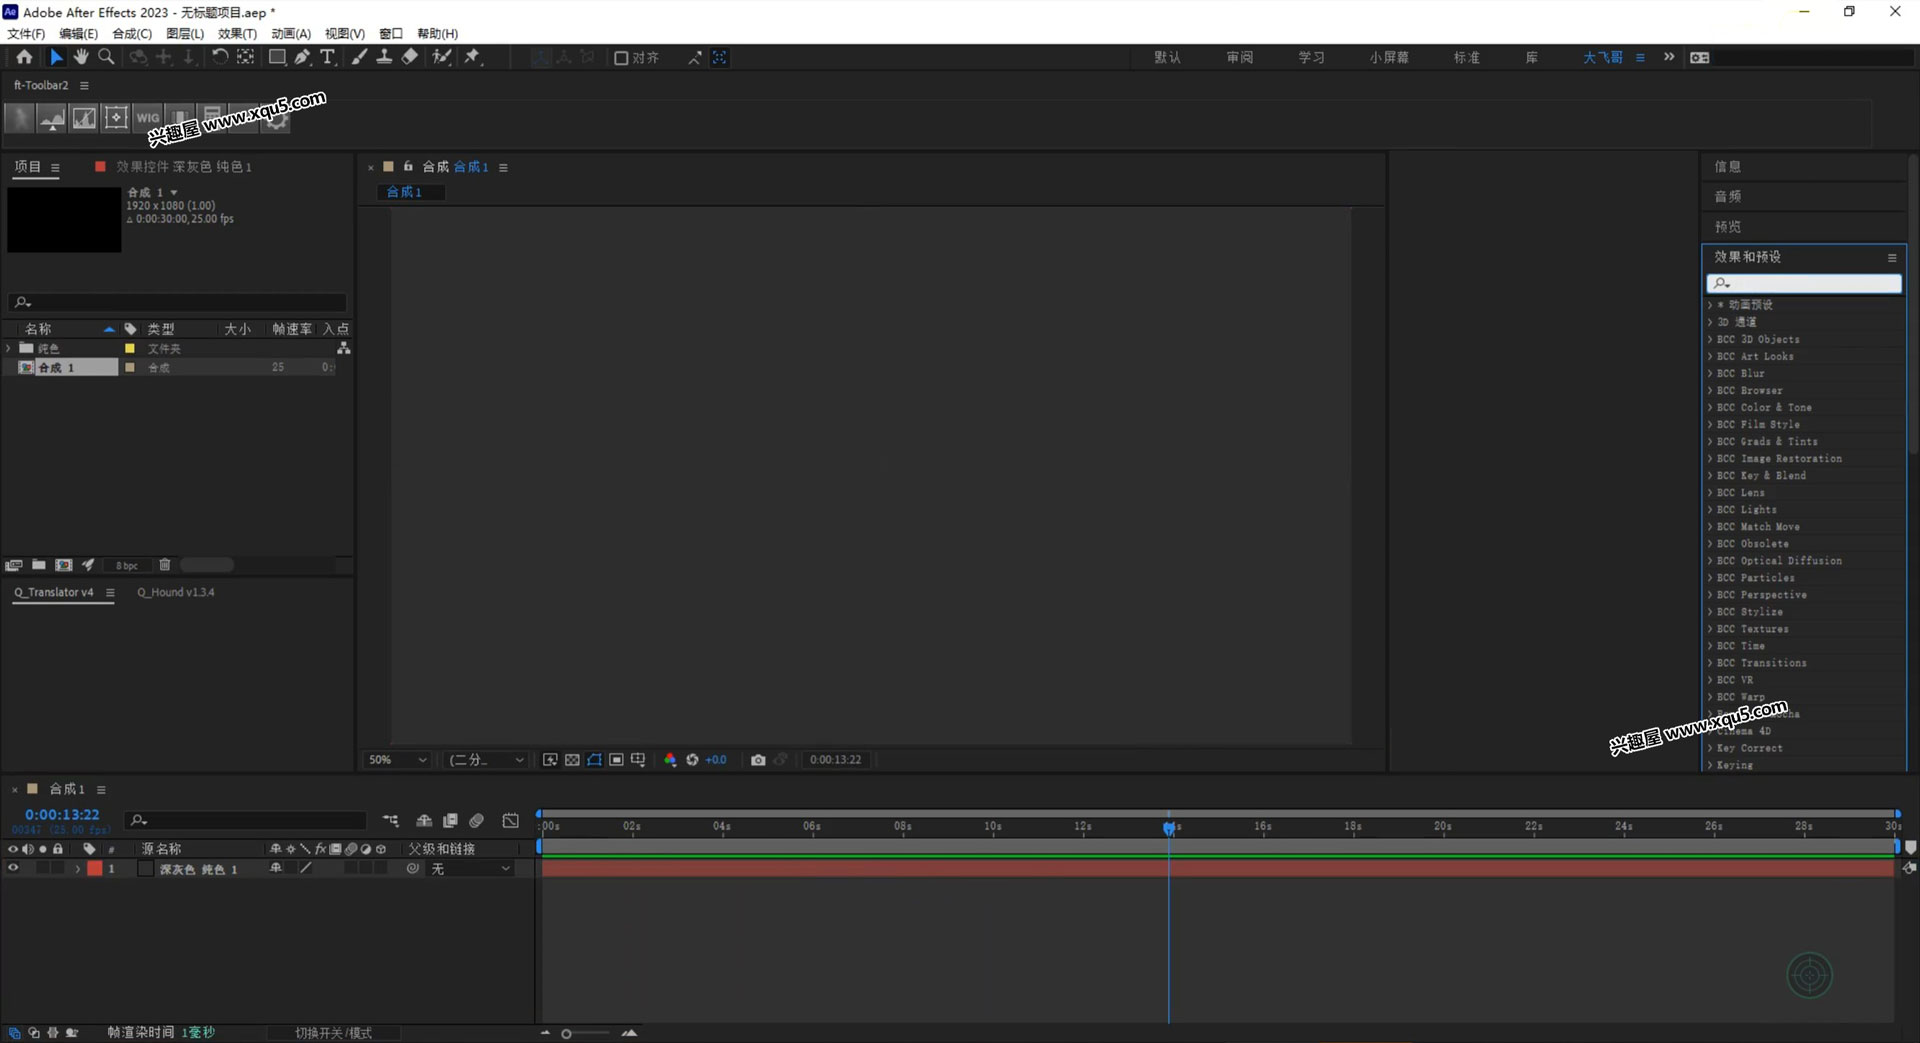Open the composition mini-flowchart icon
Image resolution: width=1920 pixels, height=1043 pixels.
[391, 821]
